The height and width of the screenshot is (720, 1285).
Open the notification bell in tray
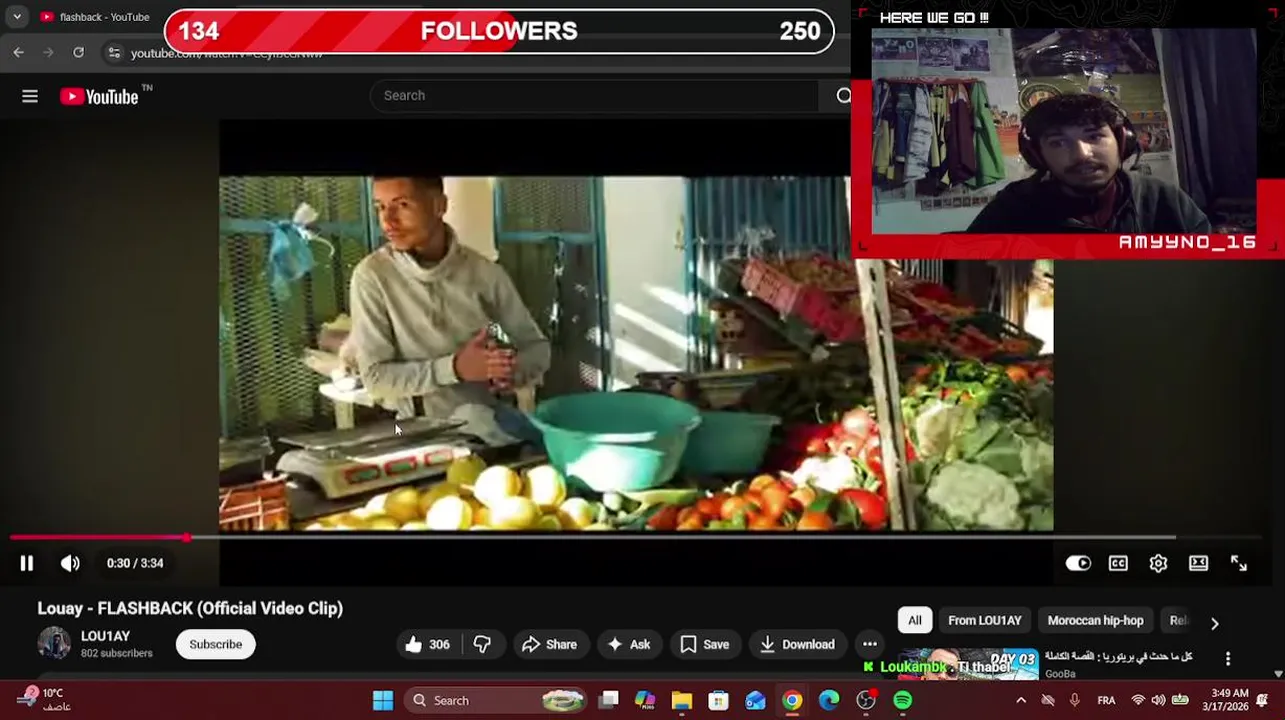coord(1262,701)
